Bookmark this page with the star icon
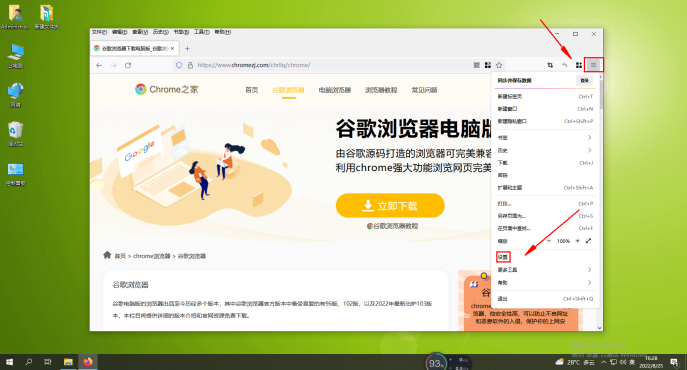Viewport: 687px width, 370px height. click(499, 65)
